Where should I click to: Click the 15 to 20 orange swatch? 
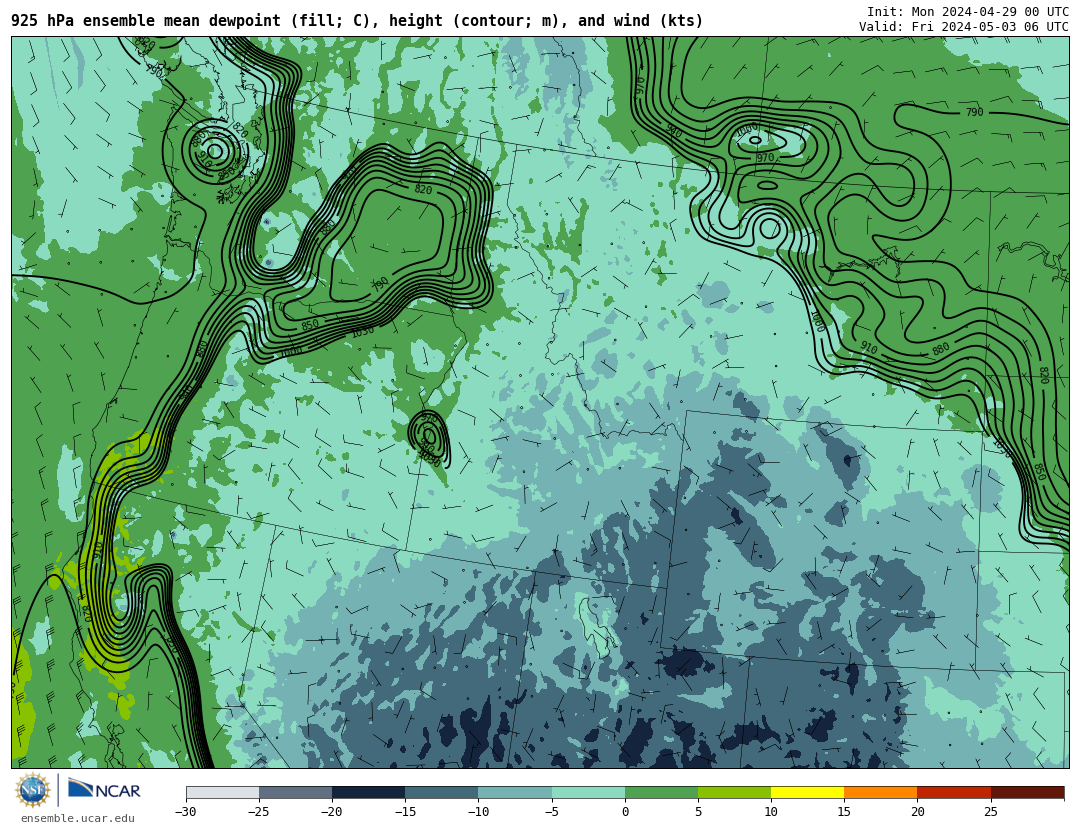pos(881,792)
